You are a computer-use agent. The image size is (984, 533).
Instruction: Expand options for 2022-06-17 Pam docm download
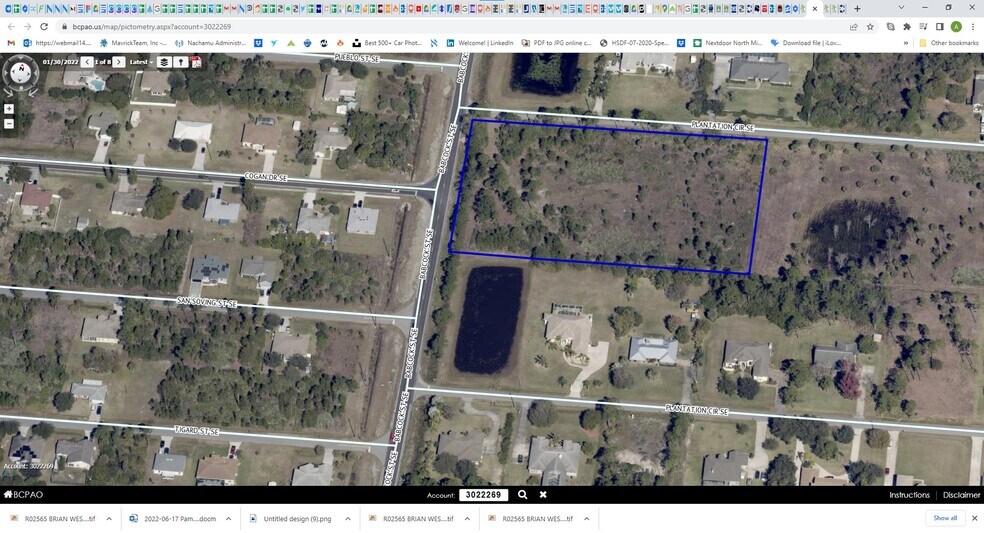pos(228,519)
